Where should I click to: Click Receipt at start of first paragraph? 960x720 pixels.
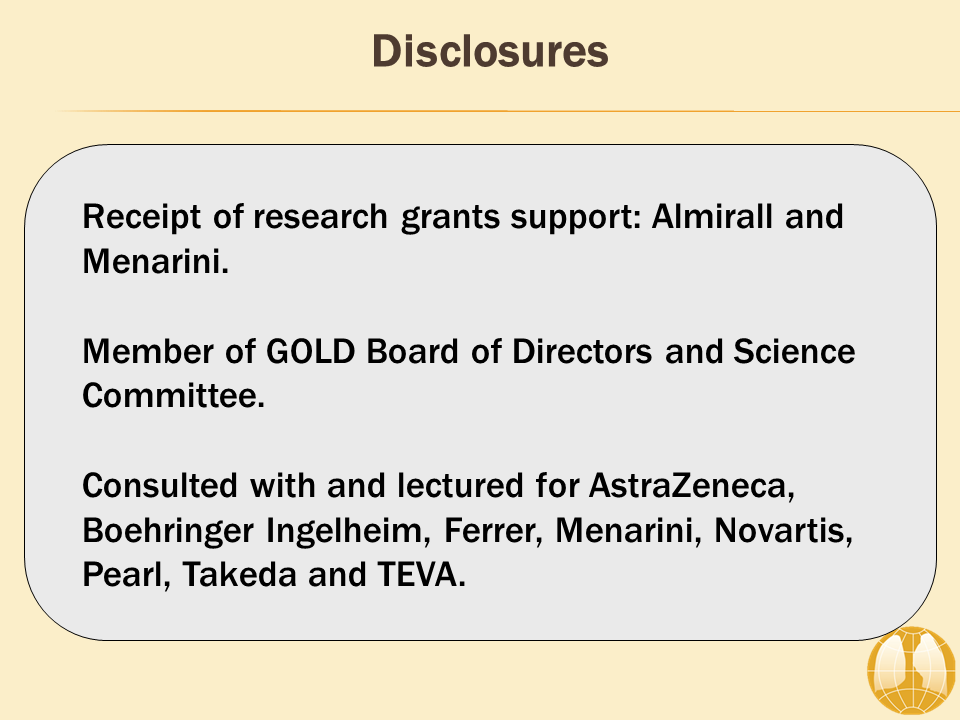pyautogui.click(x=141, y=217)
